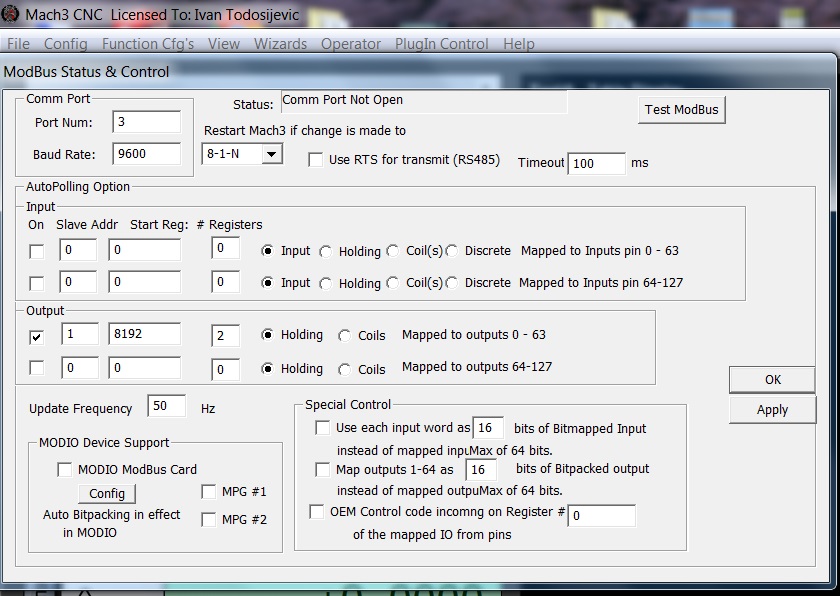Open the Wizards menu

pos(280,44)
